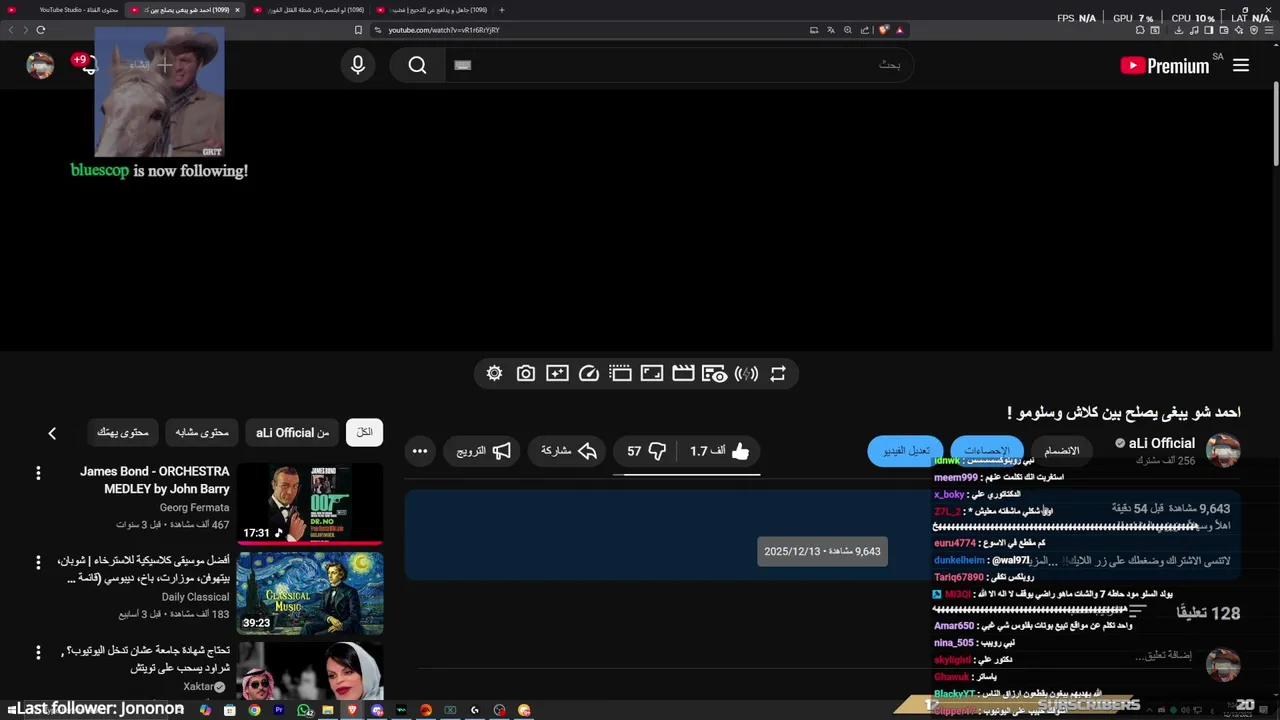Activate voice search microphone
The width and height of the screenshot is (1280, 720).
(358, 65)
